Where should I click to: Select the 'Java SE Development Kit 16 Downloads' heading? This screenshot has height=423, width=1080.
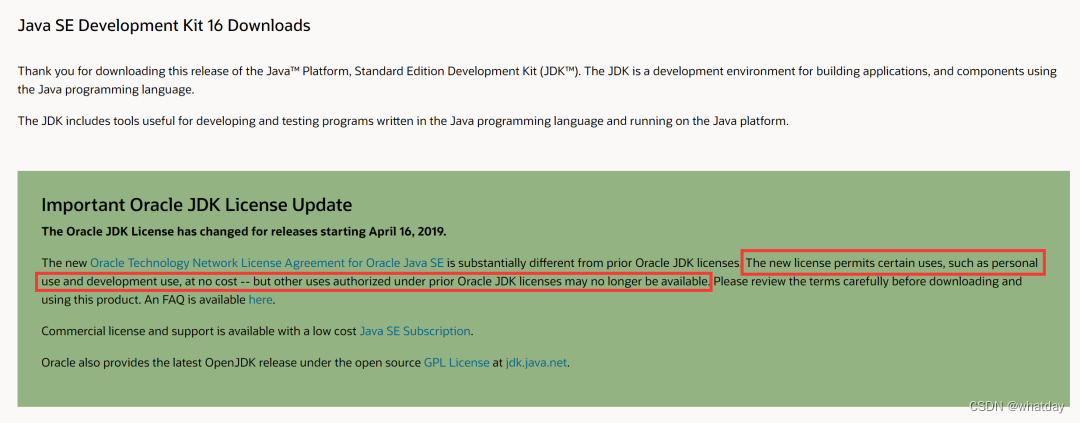(164, 26)
